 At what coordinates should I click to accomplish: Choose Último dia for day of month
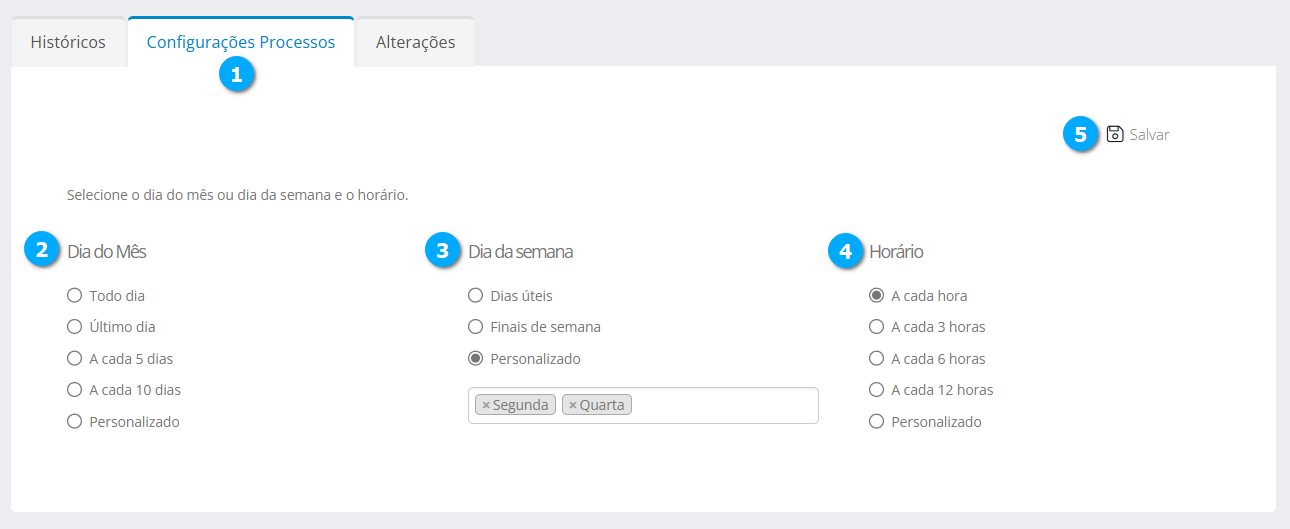(x=74, y=327)
